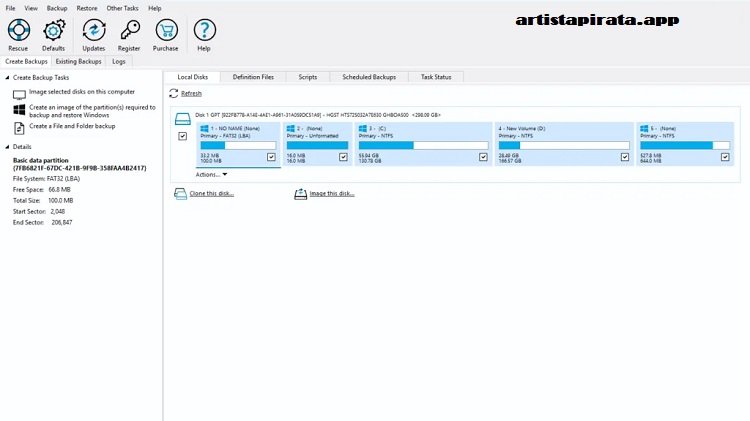Select partition 4 New Volume (D:) label
This screenshot has width=750, height=421.
pos(522,129)
